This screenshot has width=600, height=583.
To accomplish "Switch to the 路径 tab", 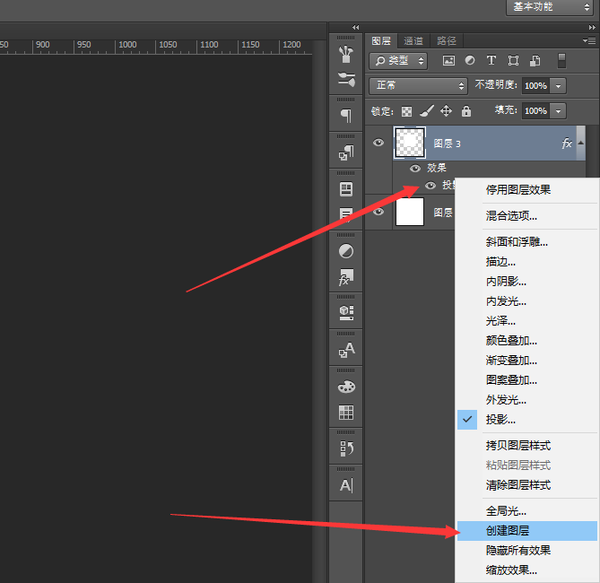I will [447, 41].
